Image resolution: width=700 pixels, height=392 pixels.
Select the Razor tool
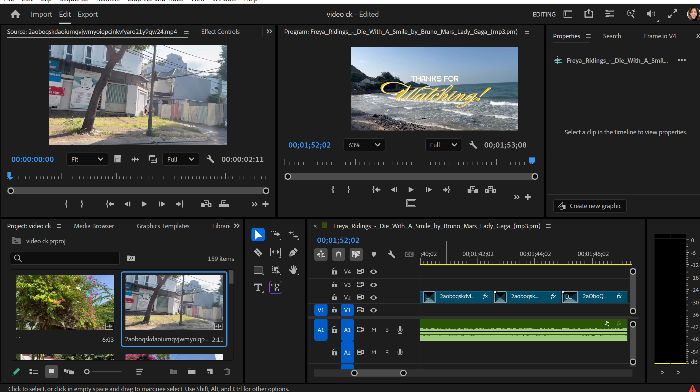258,252
